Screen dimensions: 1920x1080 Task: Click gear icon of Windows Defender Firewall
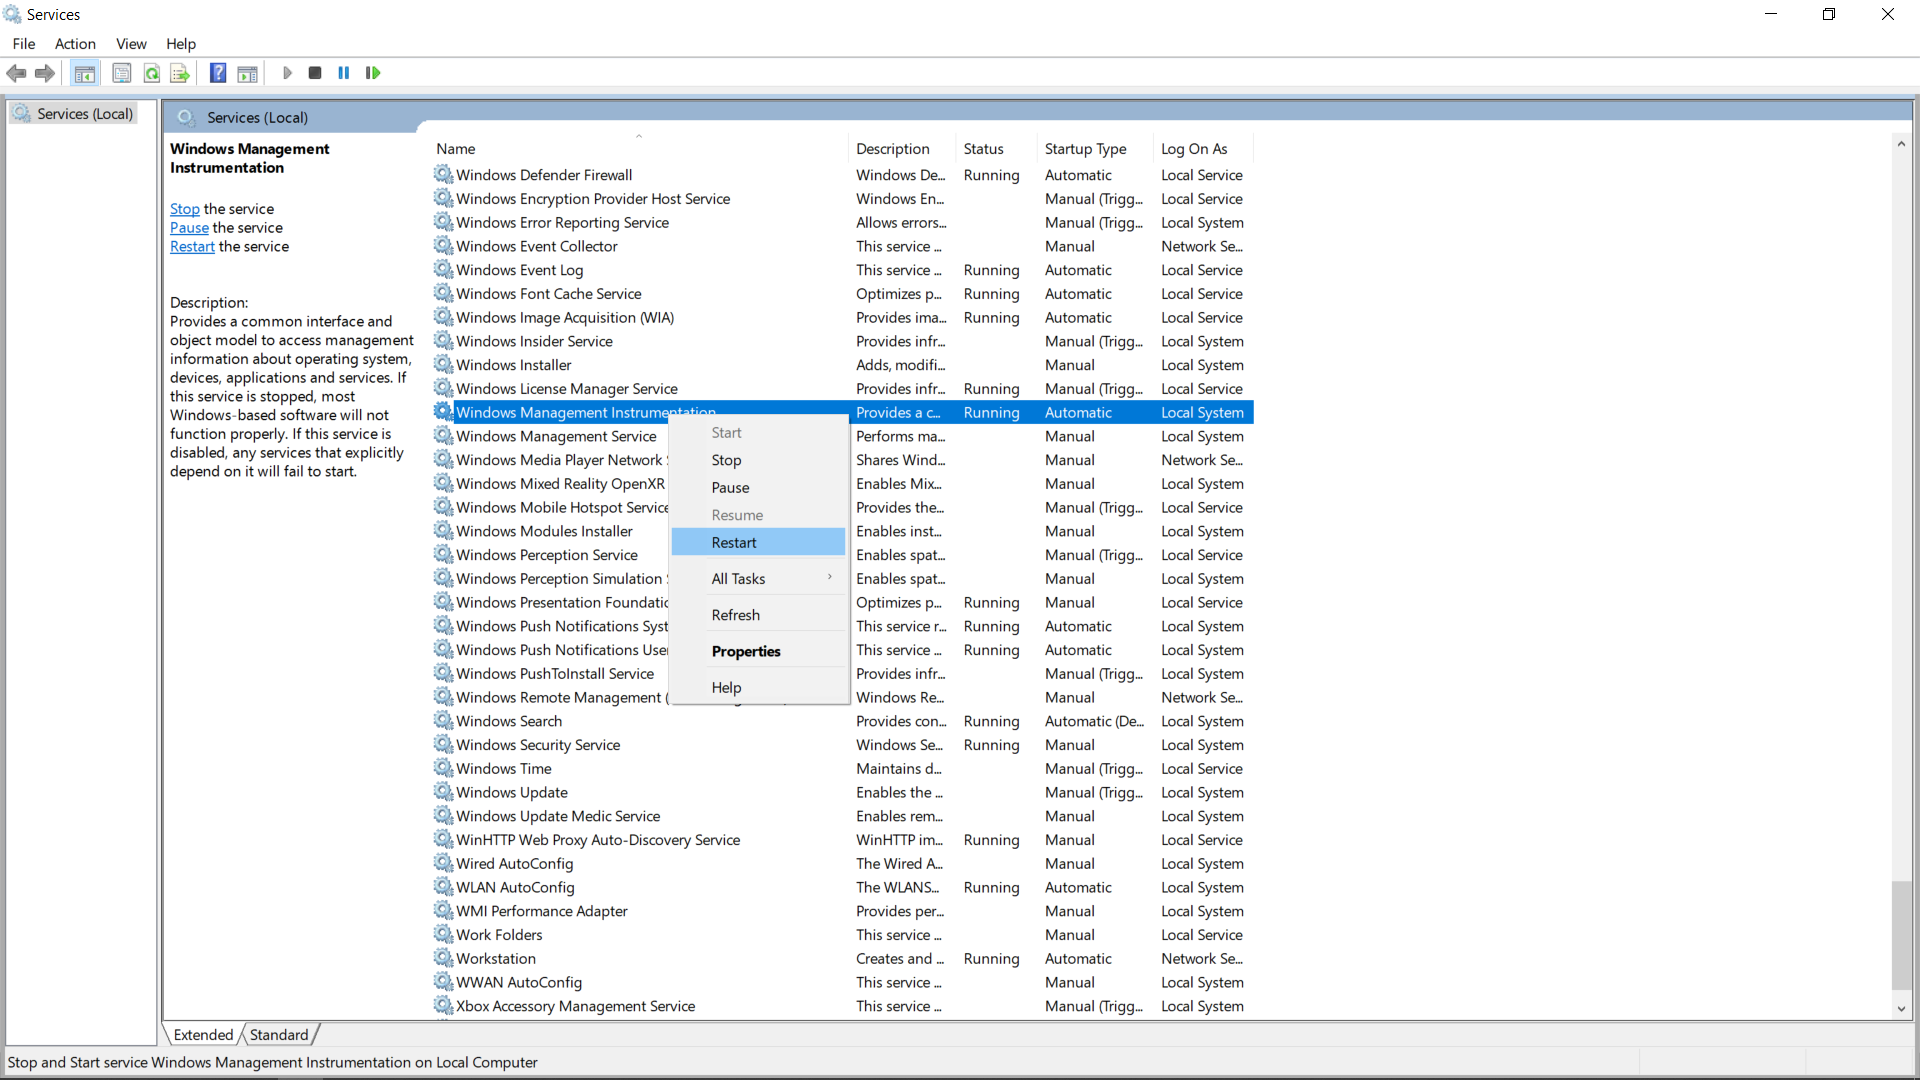coord(443,174)
